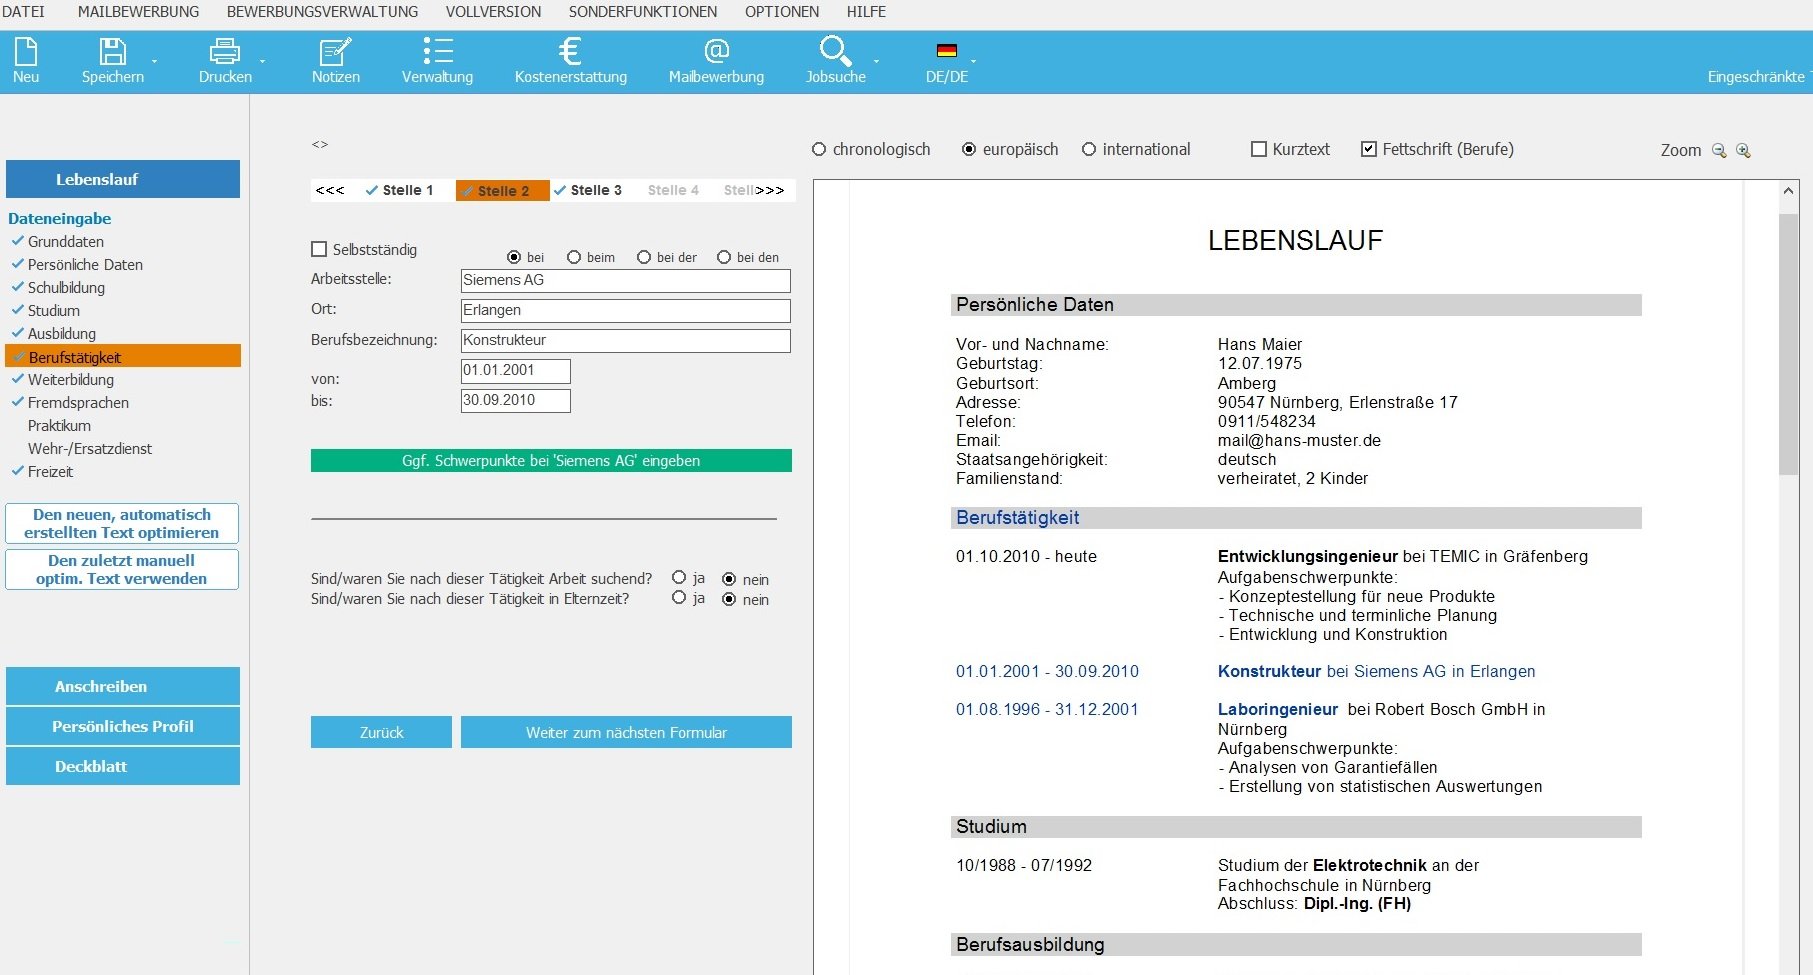This screenshot has width=1813, height=975.
Task: Open the DATEI menu
Action: [x=23, y=12]
